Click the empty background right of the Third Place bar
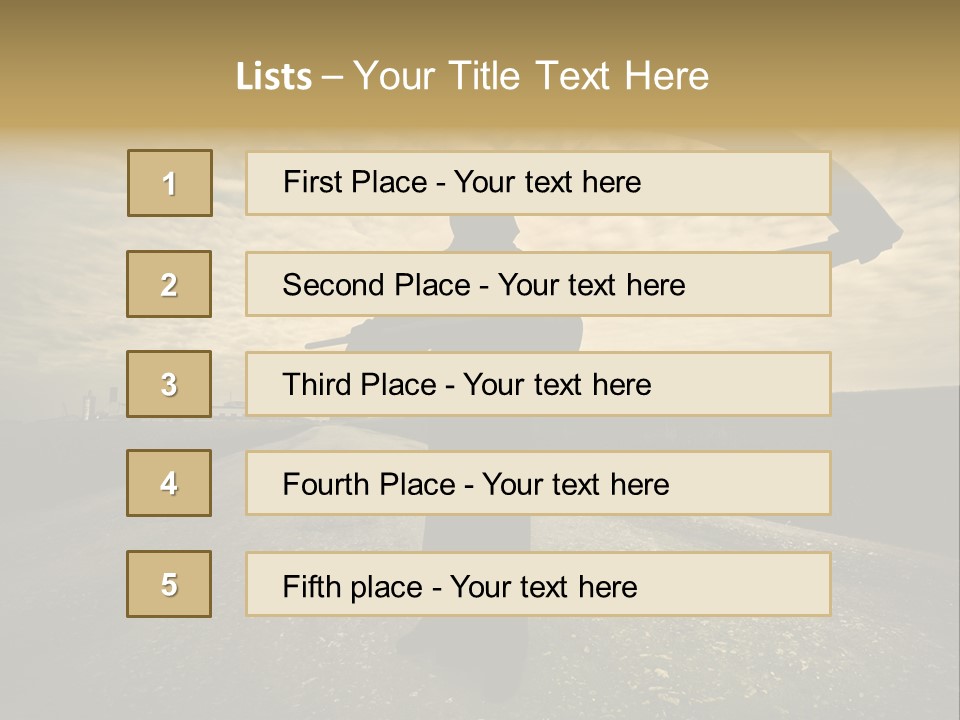960x720 pixels. (x=895, y=384)
